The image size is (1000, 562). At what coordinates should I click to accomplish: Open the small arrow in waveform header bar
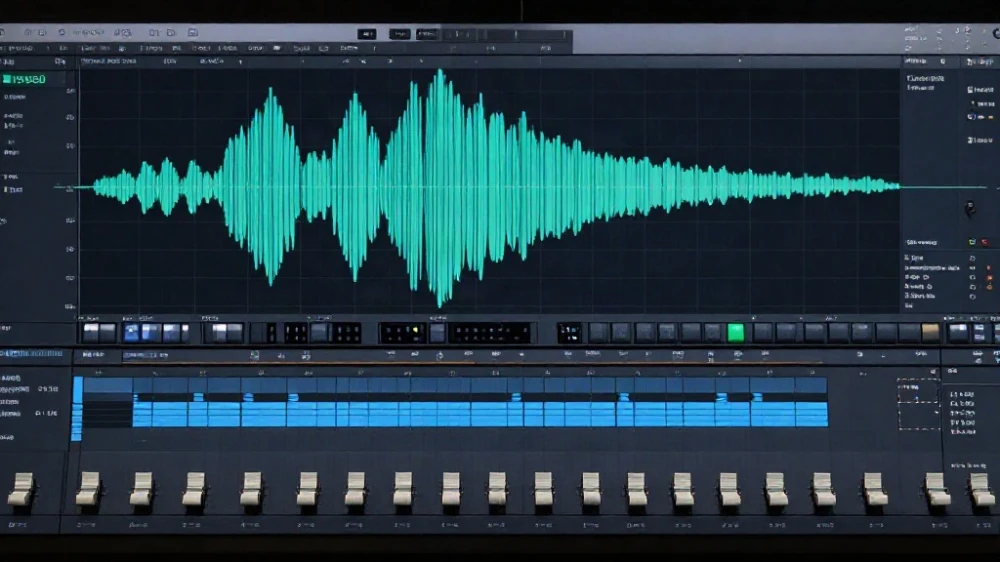point(240,62)
